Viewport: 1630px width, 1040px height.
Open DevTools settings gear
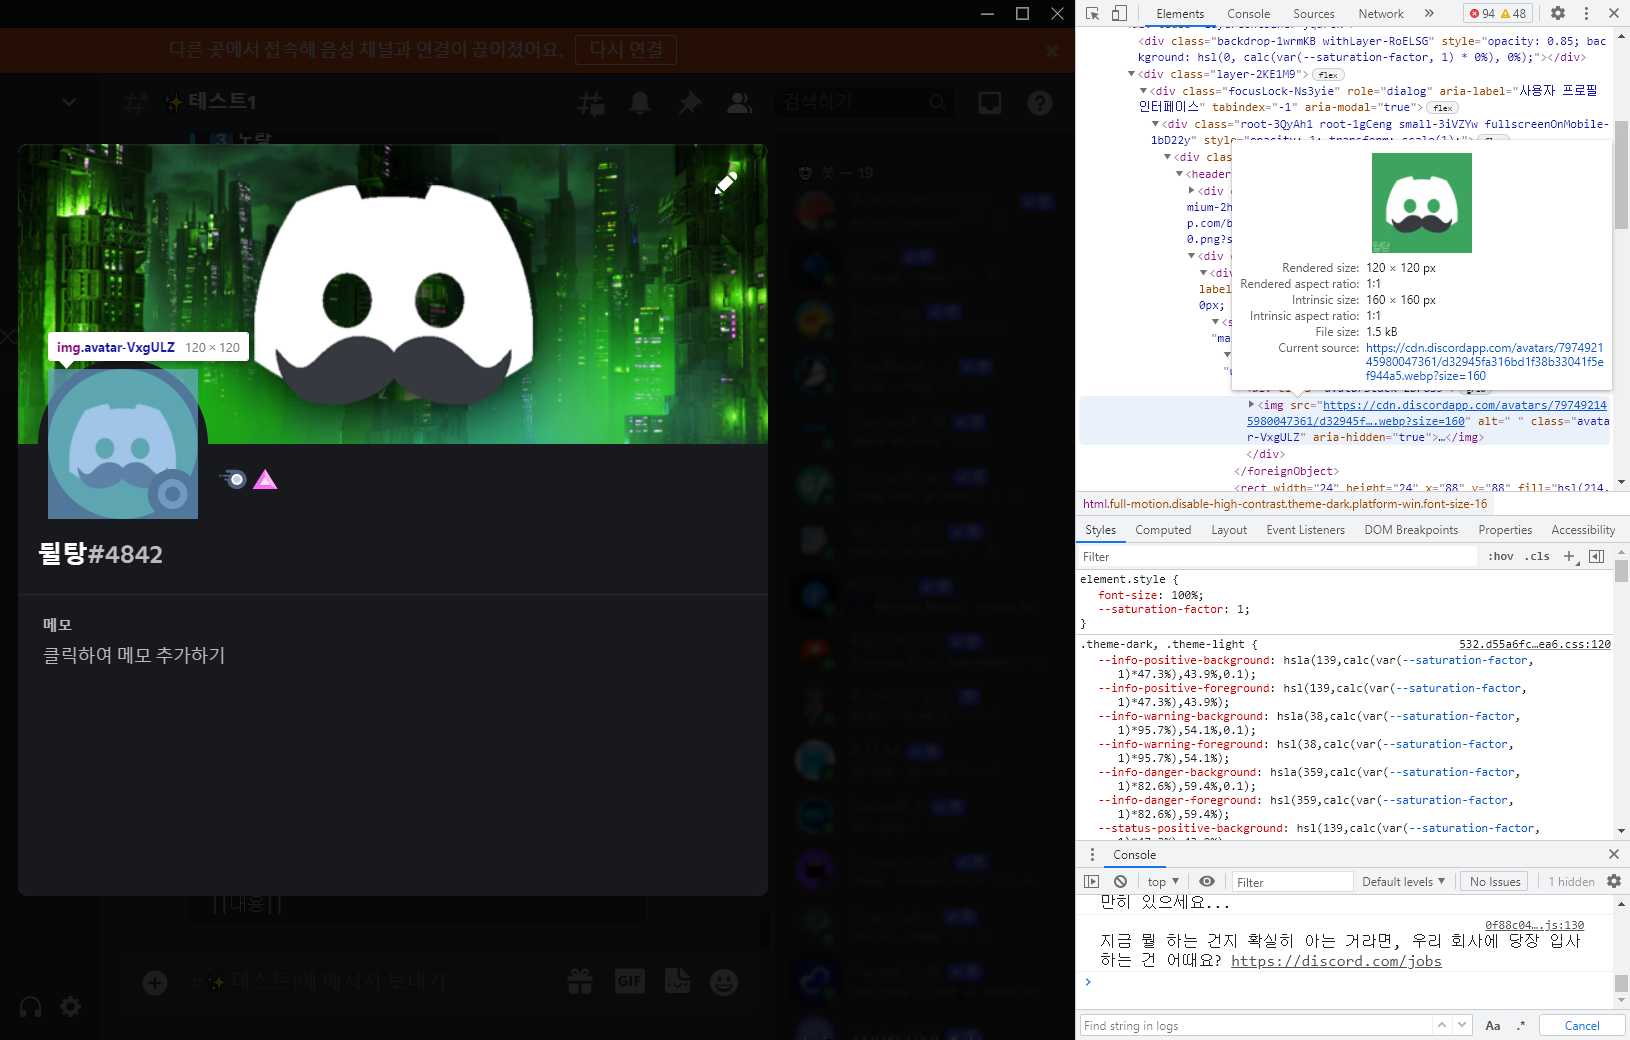click(1558, 13)
